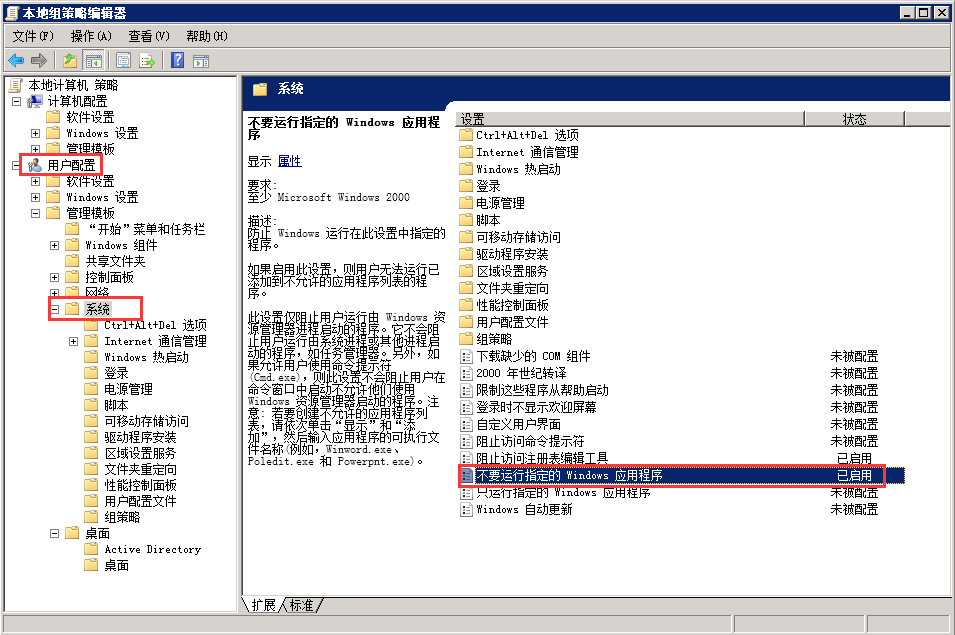The height and width of the screenshot is (635, 955).
Task: Select 只运行指定的 Windows 应用程序 policy
Action: (x=563, y=493)
